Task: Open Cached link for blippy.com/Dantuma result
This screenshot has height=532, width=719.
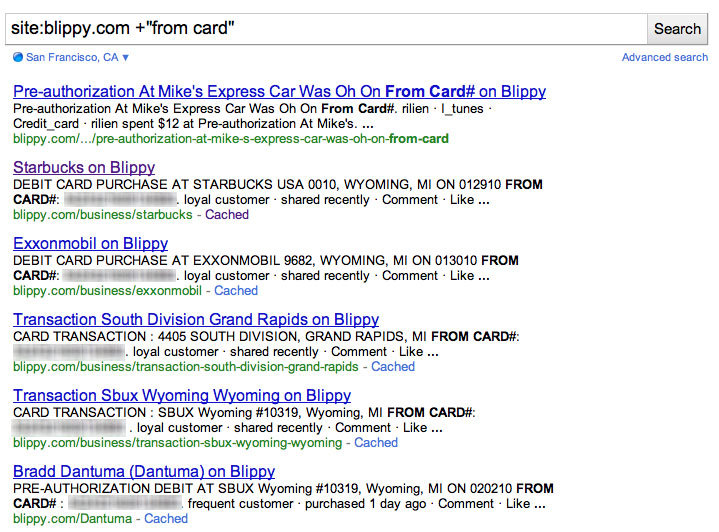Action: click(166, 519)
